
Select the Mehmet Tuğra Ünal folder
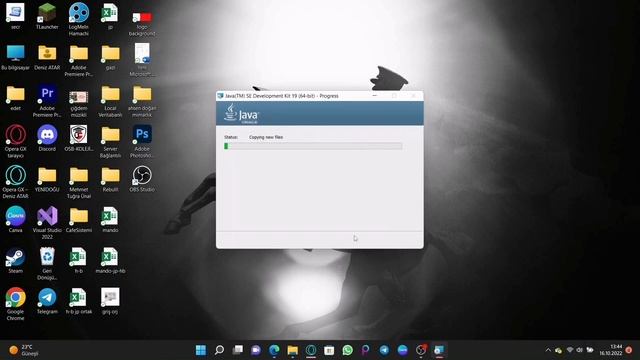pos(78,182)
